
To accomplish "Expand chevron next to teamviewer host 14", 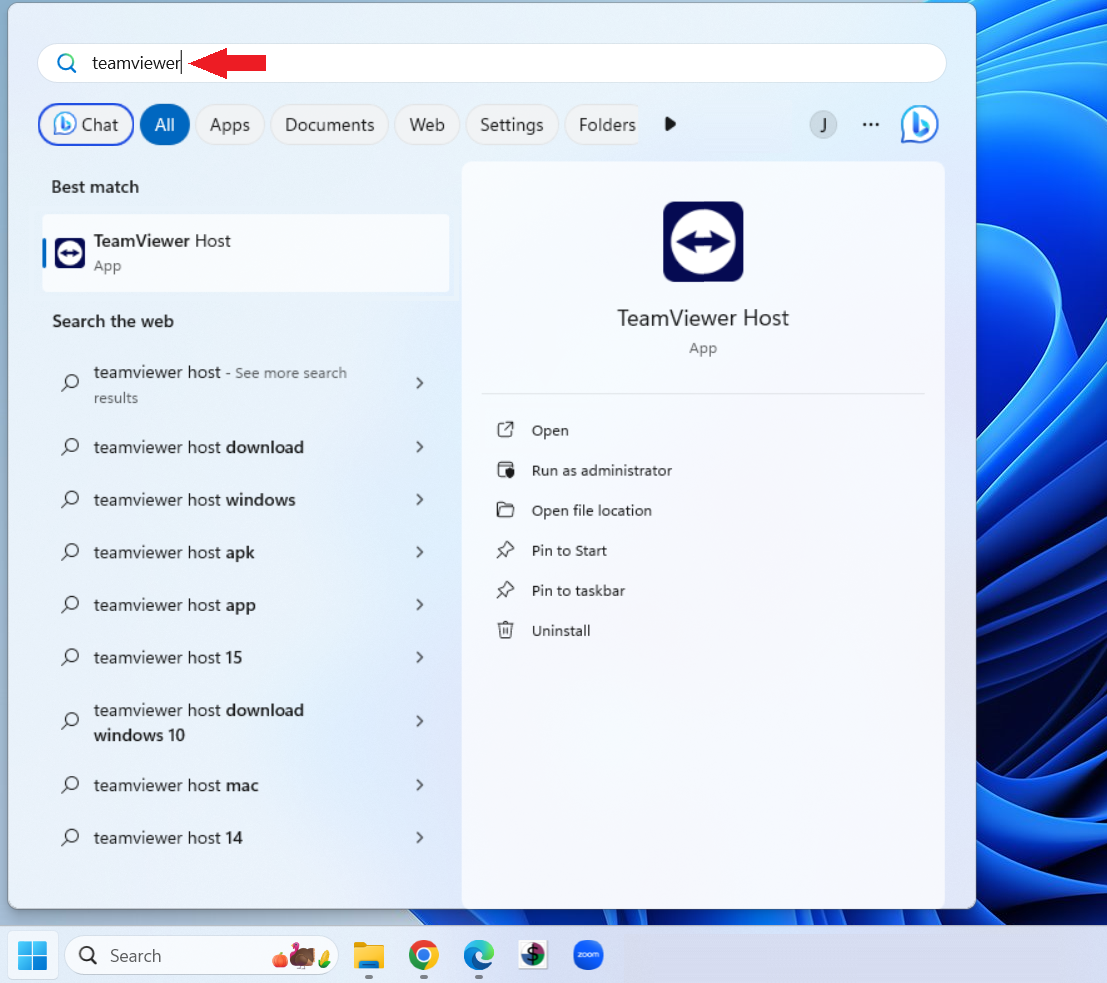I will point(420,838).
